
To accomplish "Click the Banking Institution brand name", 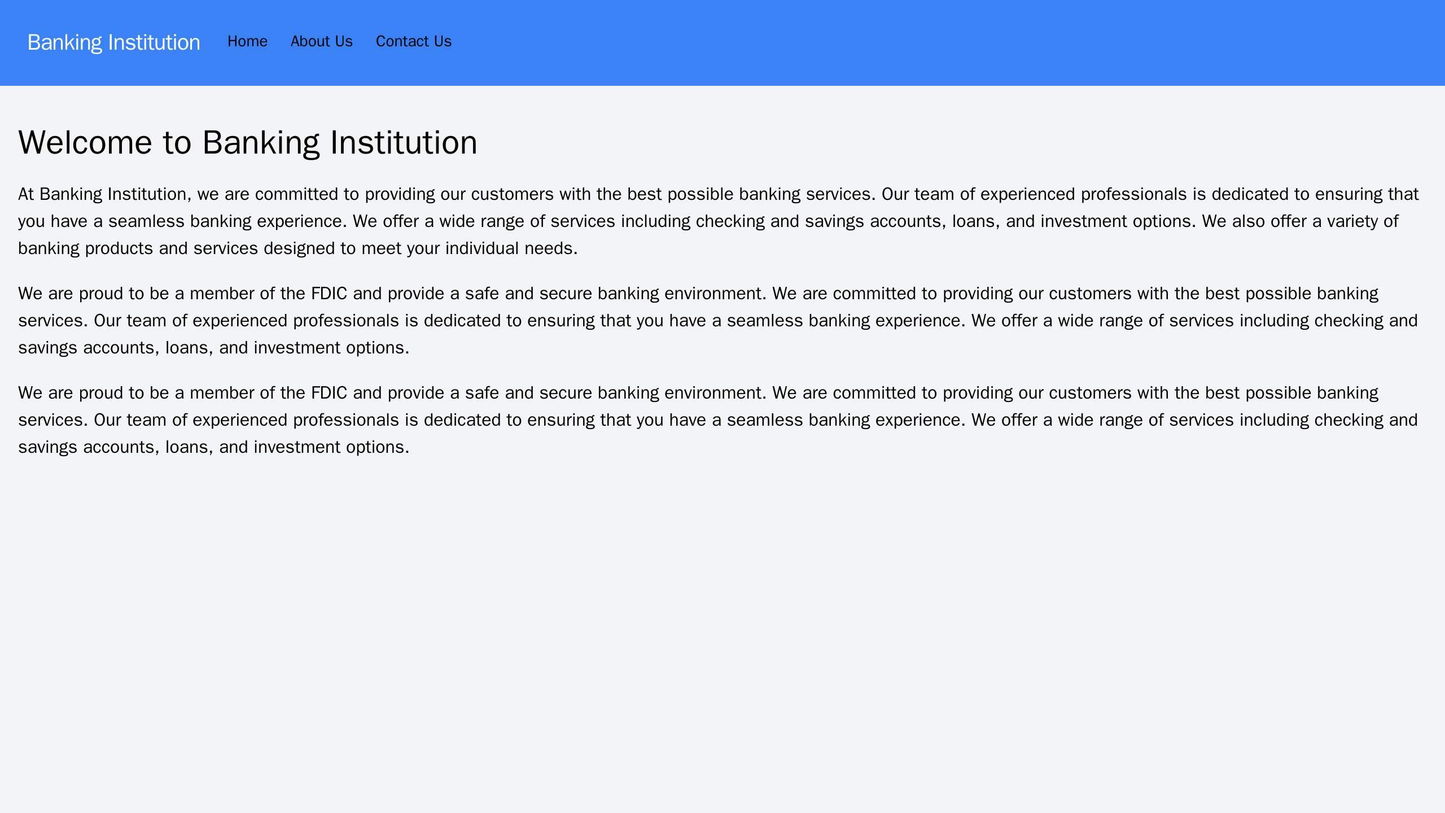I will [x=112, y=41].
